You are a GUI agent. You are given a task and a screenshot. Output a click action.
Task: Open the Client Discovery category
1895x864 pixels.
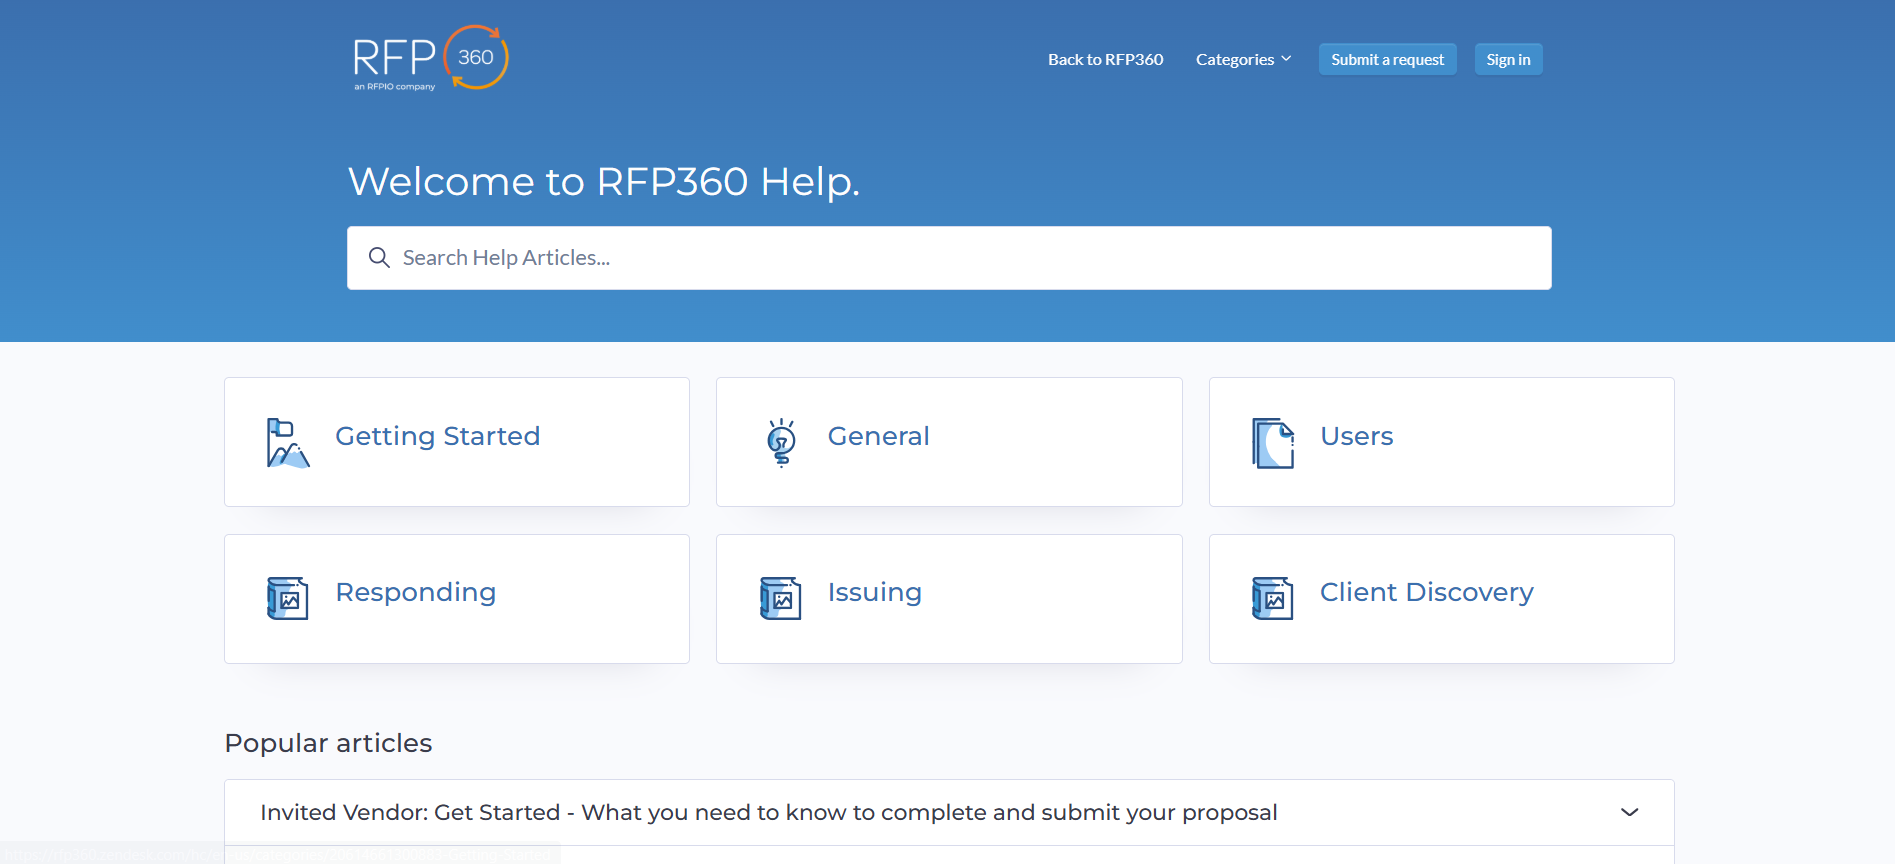tap(1442, 599)
